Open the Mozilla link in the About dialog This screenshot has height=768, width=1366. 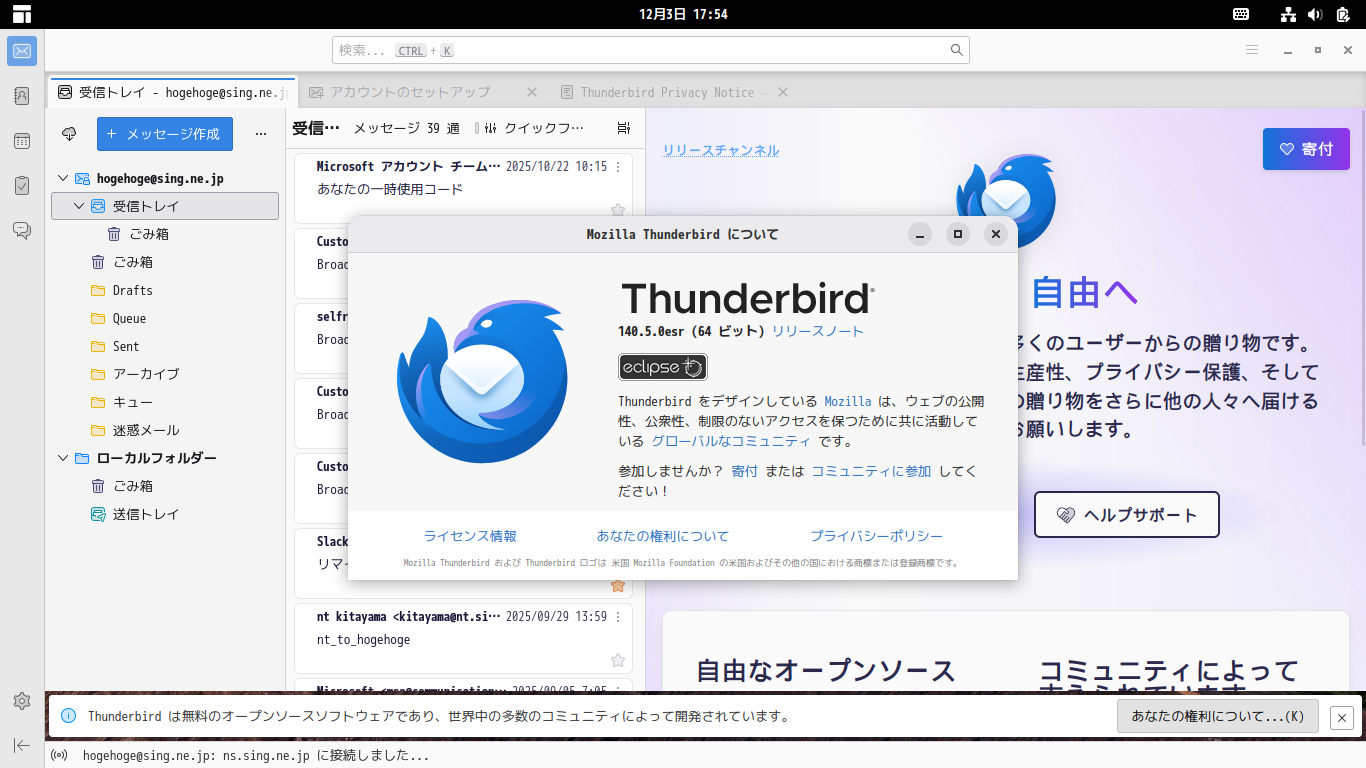click(x=848, y=401)
